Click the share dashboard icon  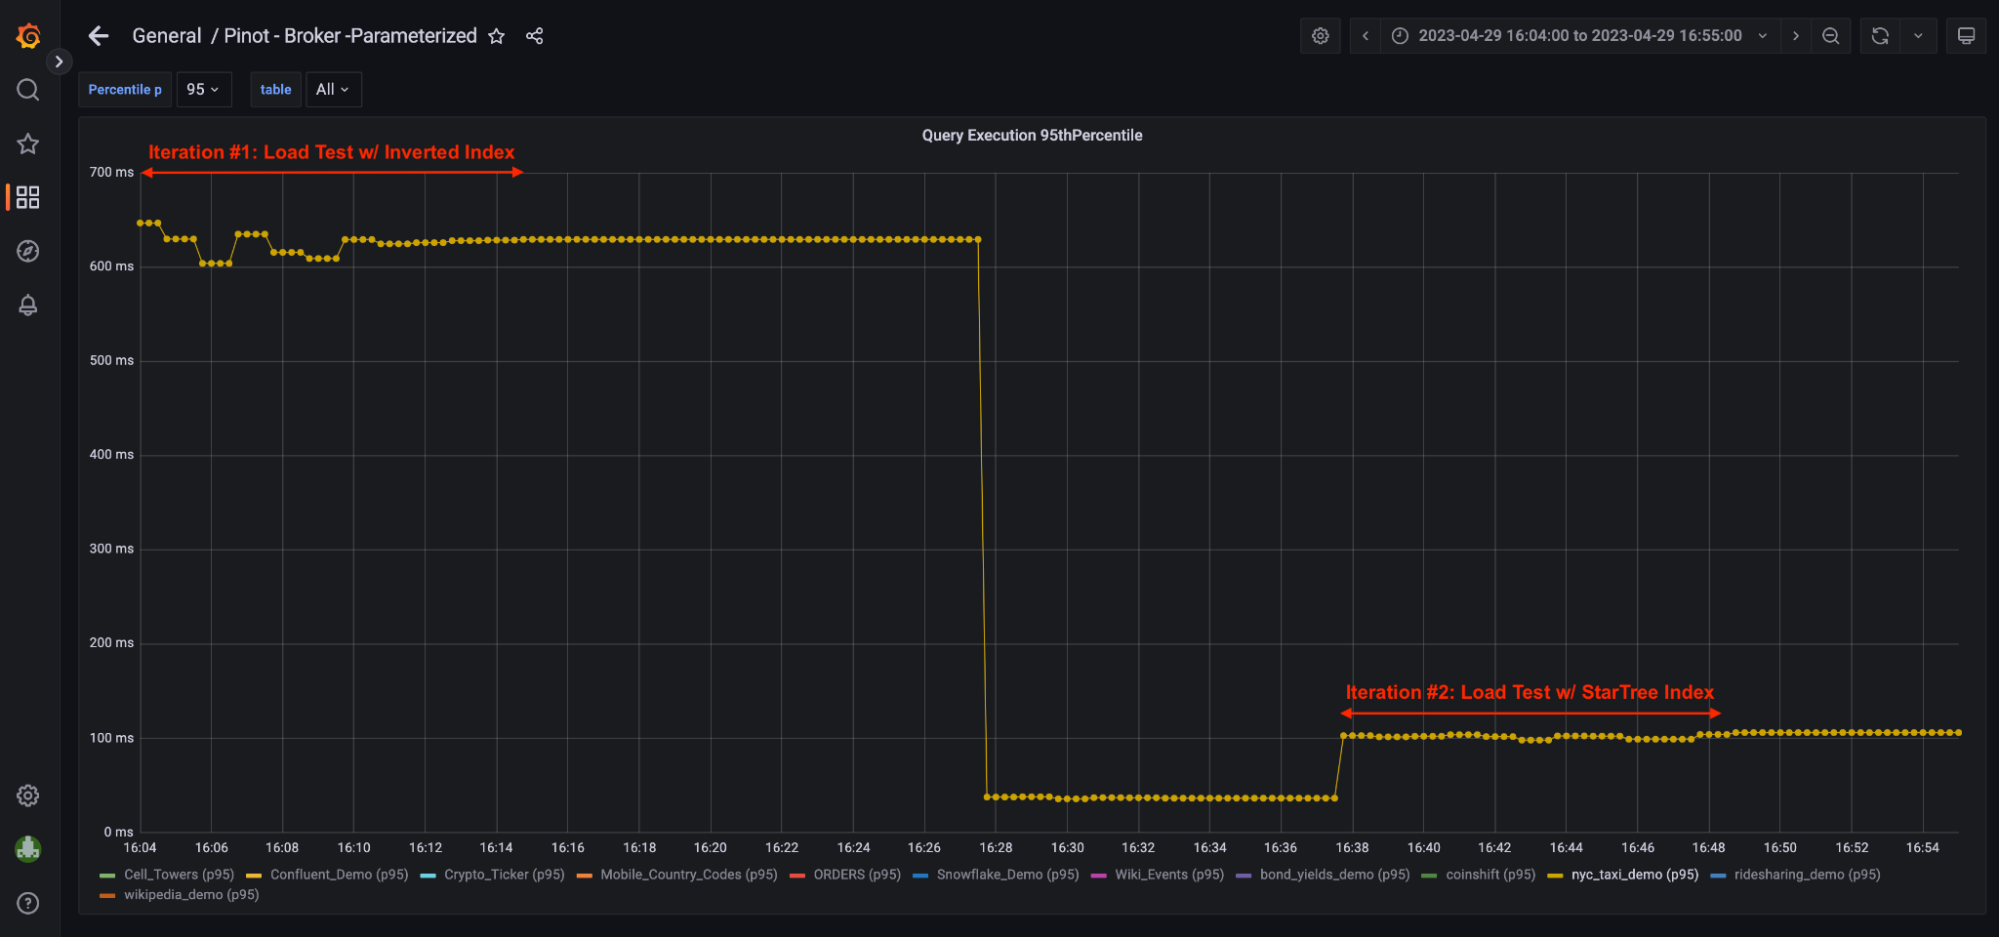coord(534,35)
